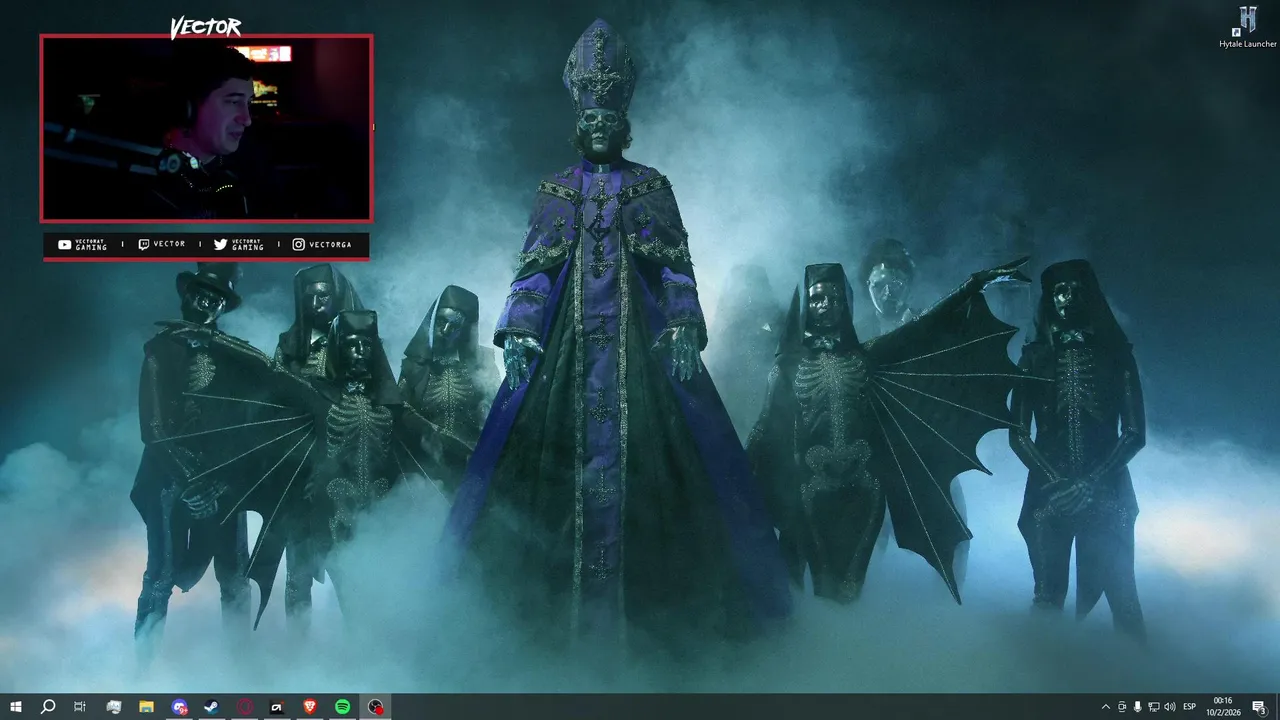Open Task View on taskbar
This screenshot has height=720, width=1280.
pos(80,707)
